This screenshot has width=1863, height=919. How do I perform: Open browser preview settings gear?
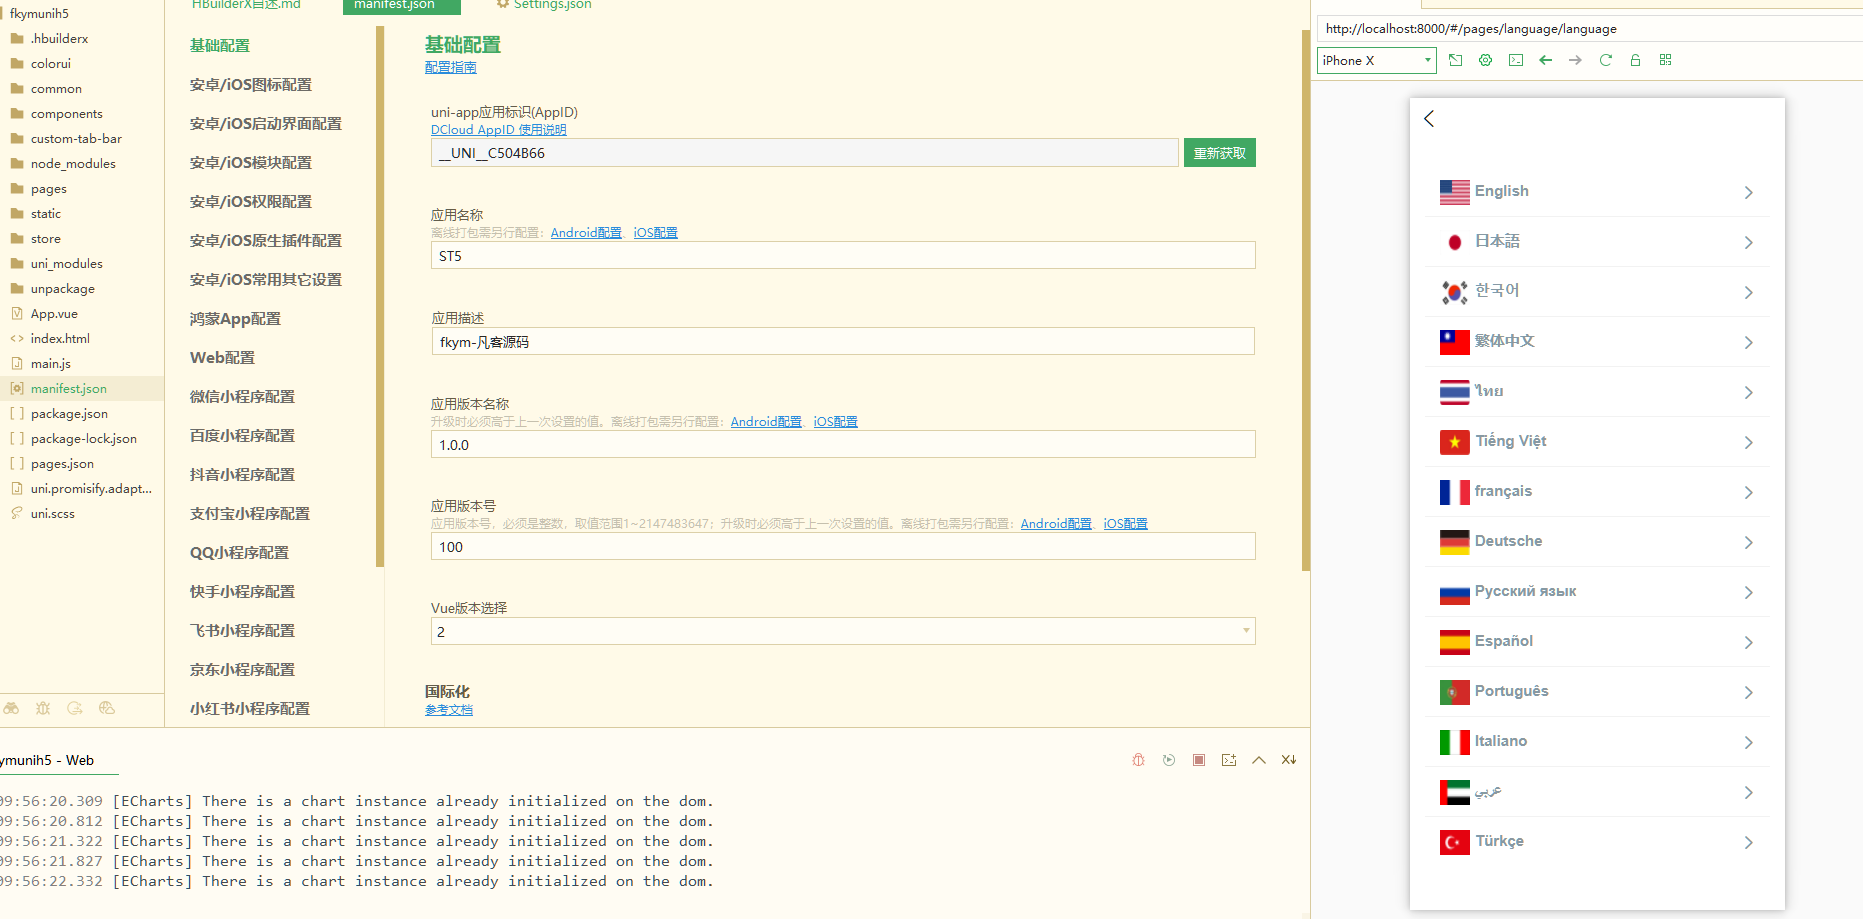1485,60
